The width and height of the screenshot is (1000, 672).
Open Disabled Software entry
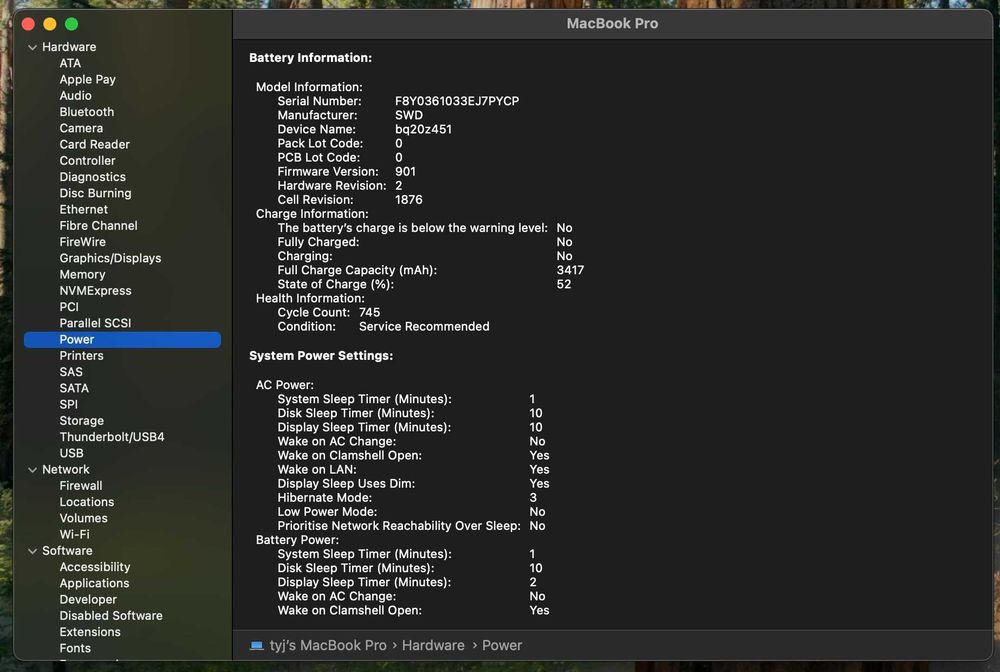click(x=111, y=616)
